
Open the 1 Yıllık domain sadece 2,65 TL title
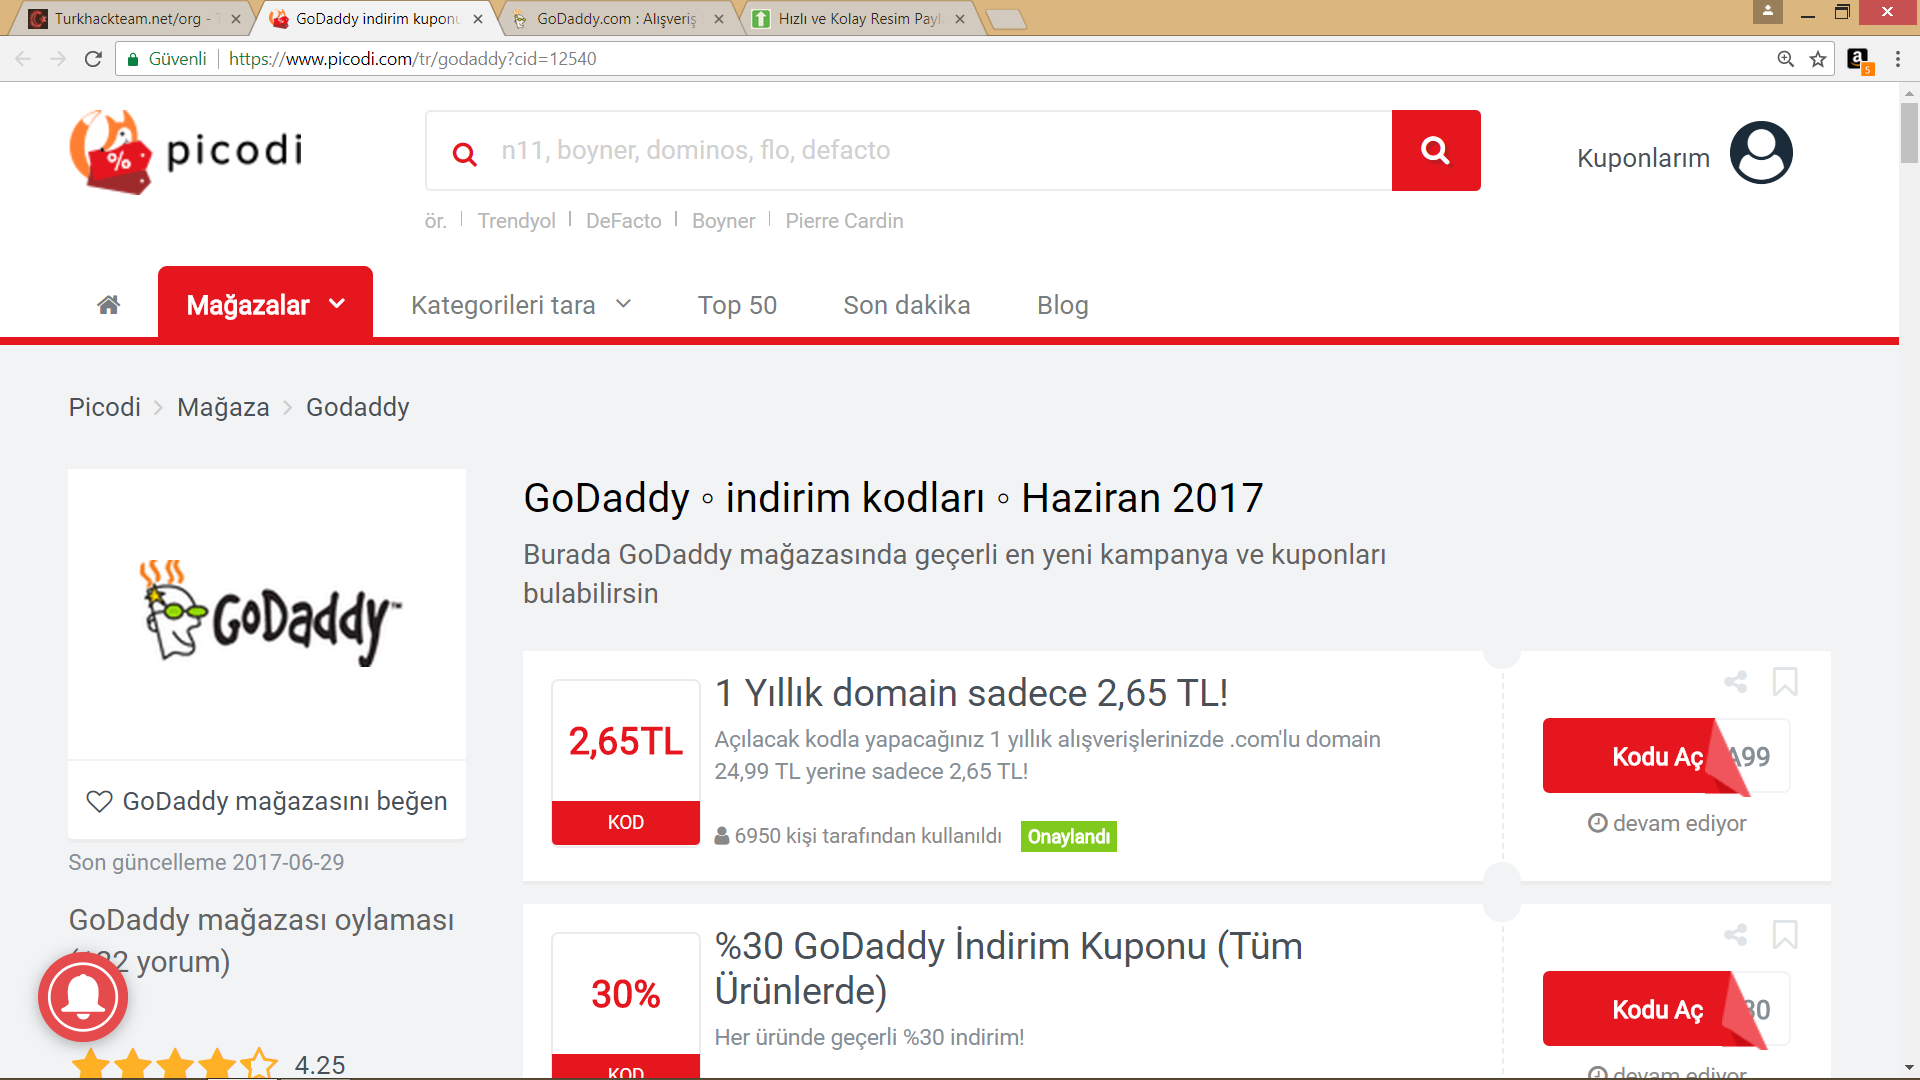tap(971, 692)
